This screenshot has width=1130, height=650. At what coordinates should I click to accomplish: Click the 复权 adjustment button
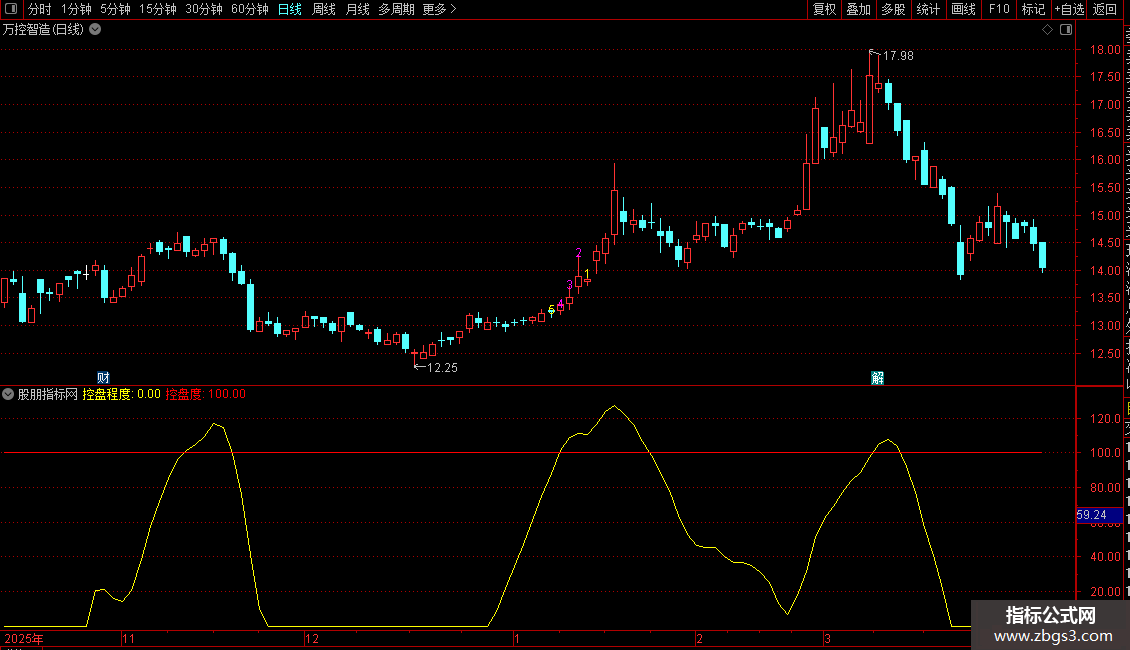[x=824, y=9]
